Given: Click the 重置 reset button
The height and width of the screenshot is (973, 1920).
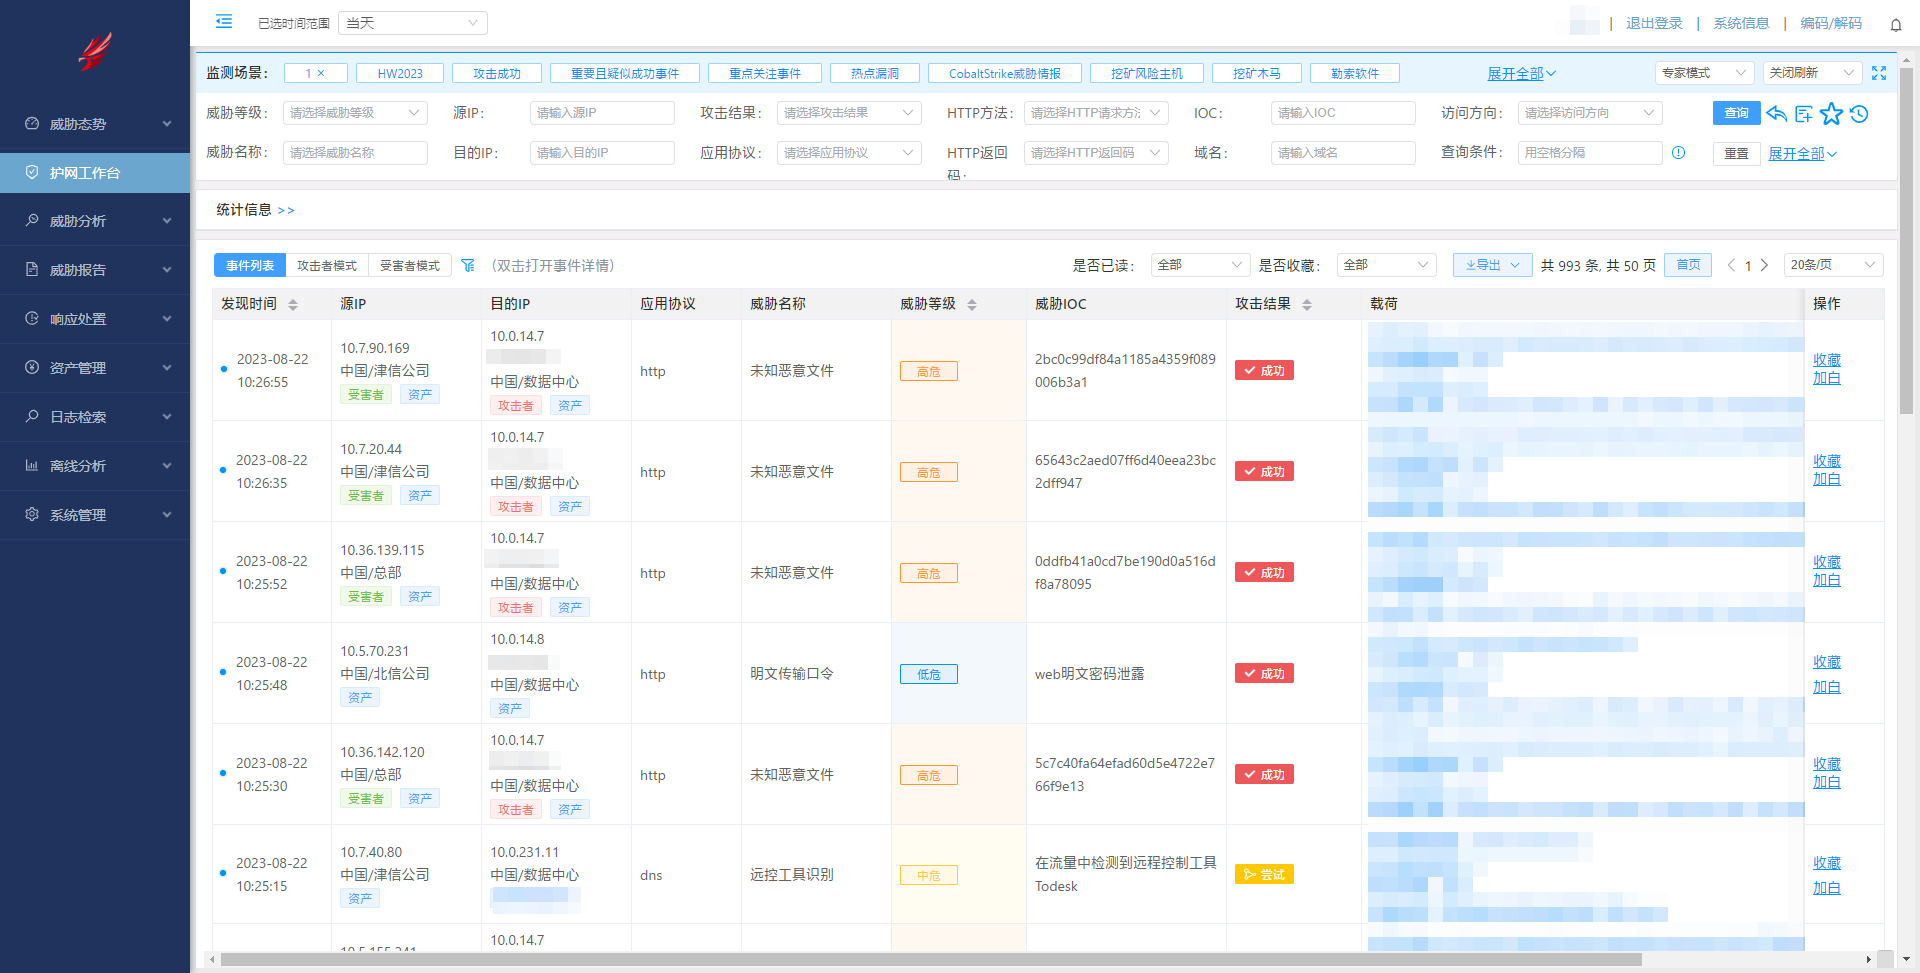Looking at the screenshot, I should 1736,153.
